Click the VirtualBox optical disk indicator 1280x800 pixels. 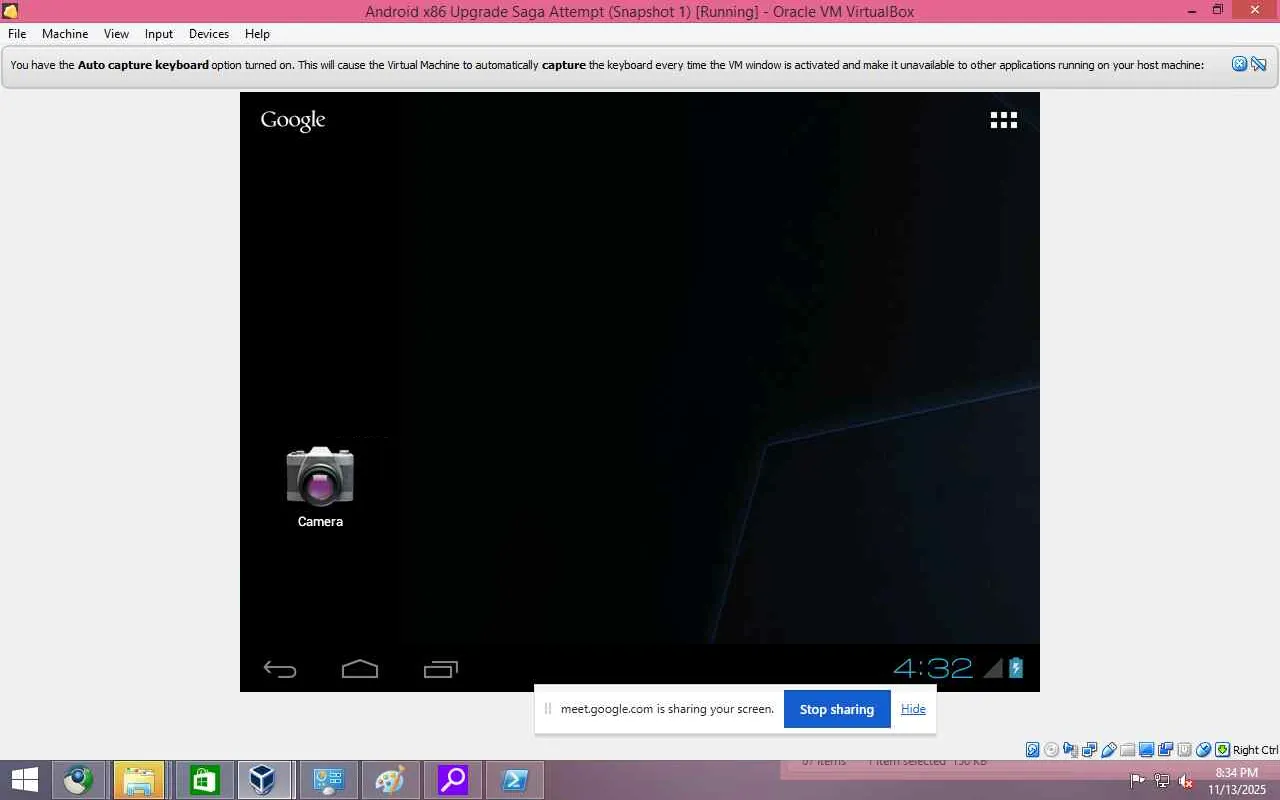point(1052,750)
